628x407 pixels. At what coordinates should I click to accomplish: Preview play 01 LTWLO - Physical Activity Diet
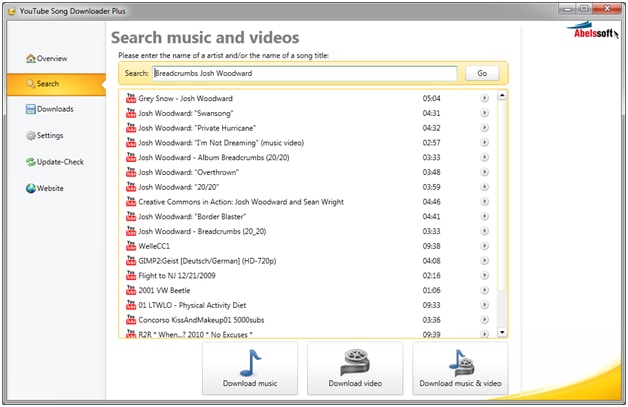pyautogui.click(x=484, y=305)
